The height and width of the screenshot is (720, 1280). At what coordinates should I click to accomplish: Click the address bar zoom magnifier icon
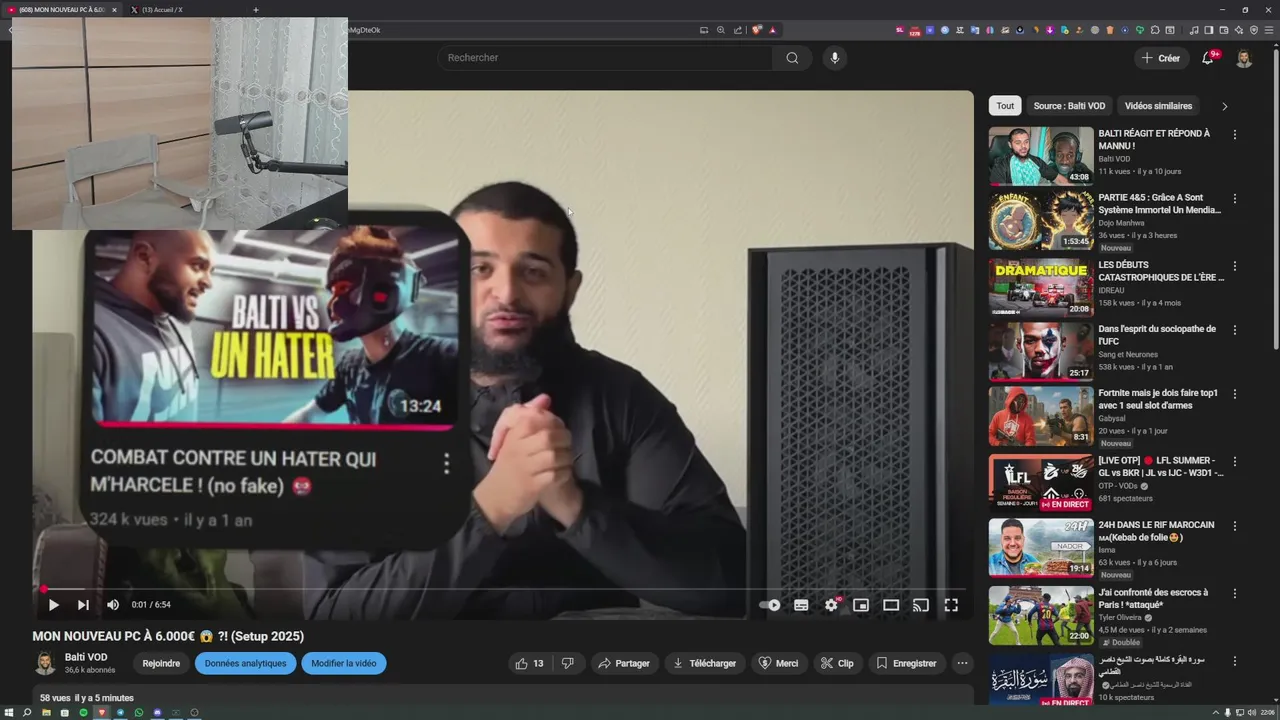tap(721, 30)
